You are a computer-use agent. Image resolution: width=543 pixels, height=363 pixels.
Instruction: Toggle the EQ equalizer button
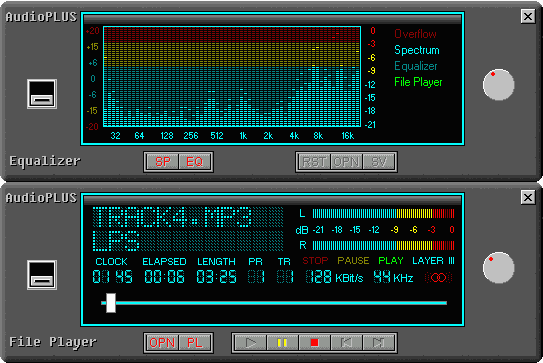coord(194,162)
